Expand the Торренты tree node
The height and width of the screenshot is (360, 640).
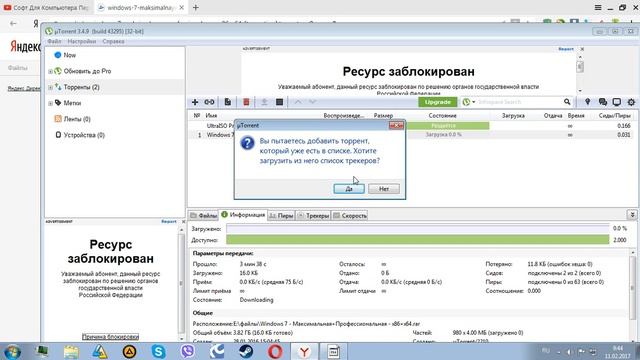tap(50, 87)
